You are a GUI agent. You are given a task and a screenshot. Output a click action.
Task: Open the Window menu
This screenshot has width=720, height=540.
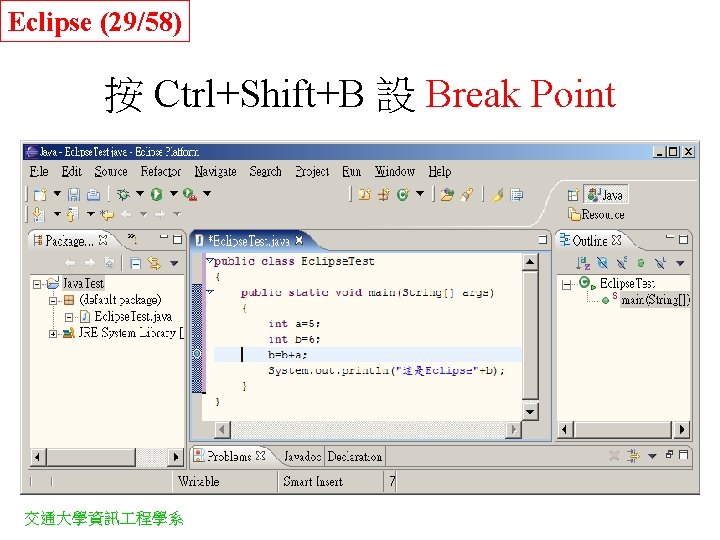point(395,172)
